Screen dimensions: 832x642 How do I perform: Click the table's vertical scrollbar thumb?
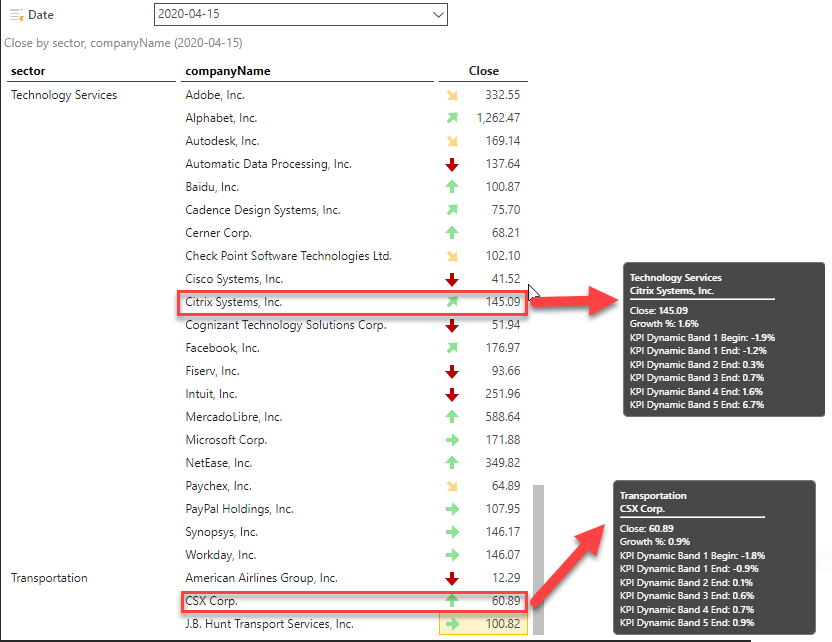(x=538, y=559)
